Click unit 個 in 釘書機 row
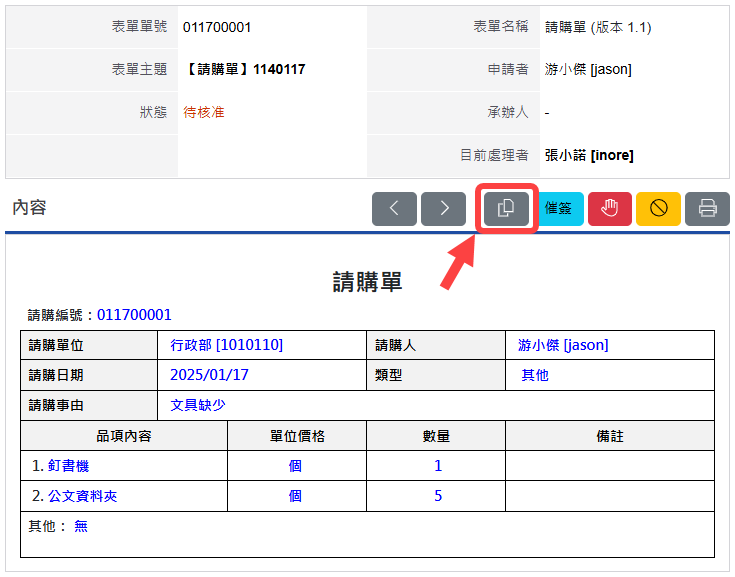This screenshot has height=577, width=735. (295, 466)
